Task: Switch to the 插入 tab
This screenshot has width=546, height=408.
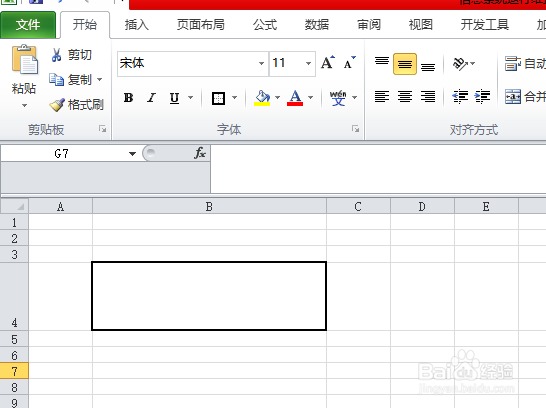Action: pyautogui.click(x=137, y=25)
